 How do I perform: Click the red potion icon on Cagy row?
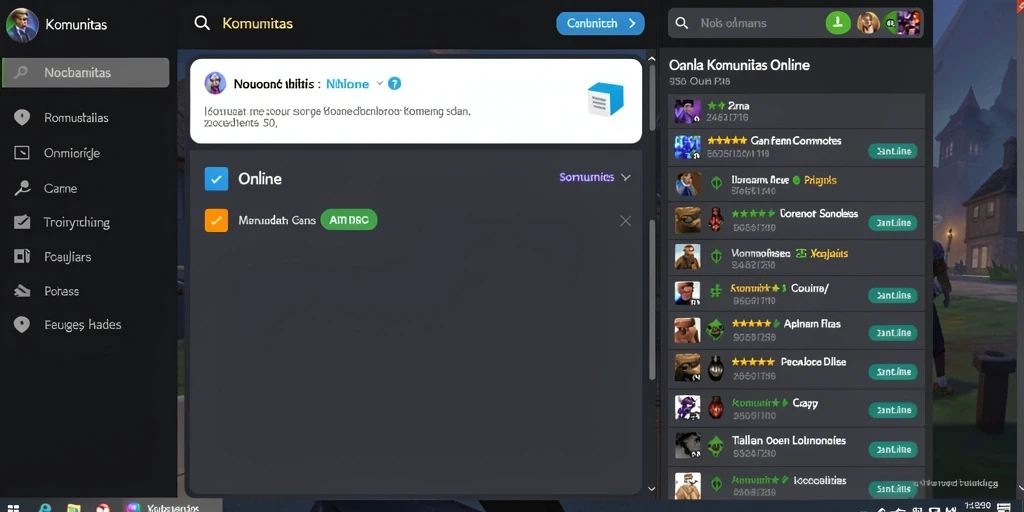click(x=716, y=408)
